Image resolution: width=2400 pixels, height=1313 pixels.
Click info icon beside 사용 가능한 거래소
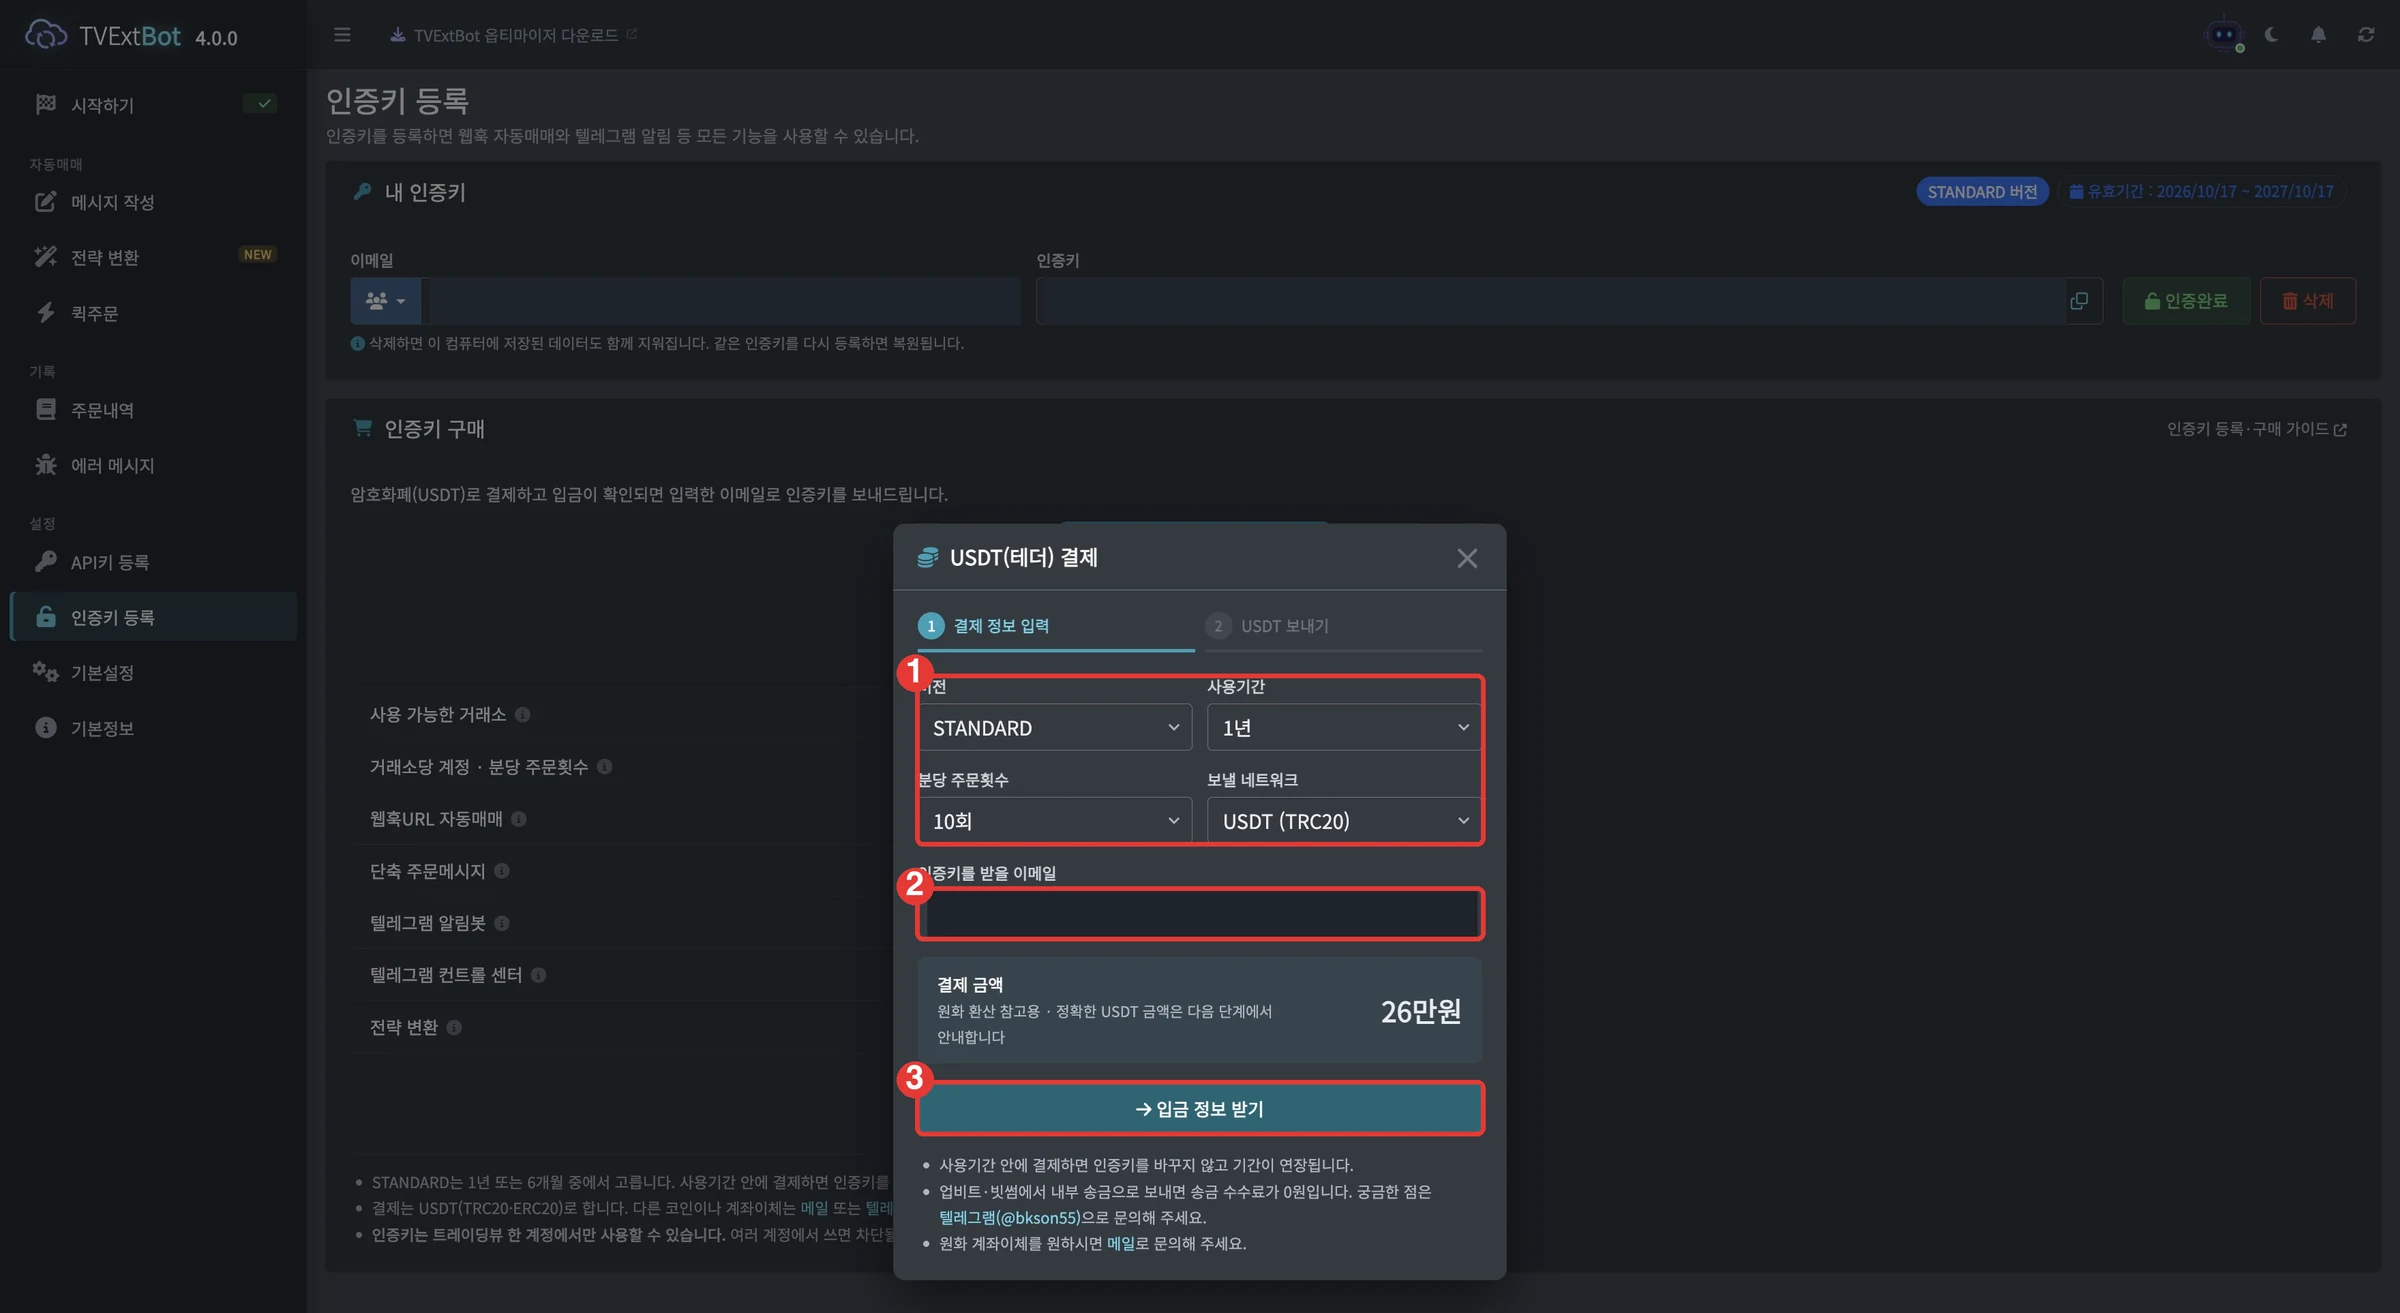[522, 715]
